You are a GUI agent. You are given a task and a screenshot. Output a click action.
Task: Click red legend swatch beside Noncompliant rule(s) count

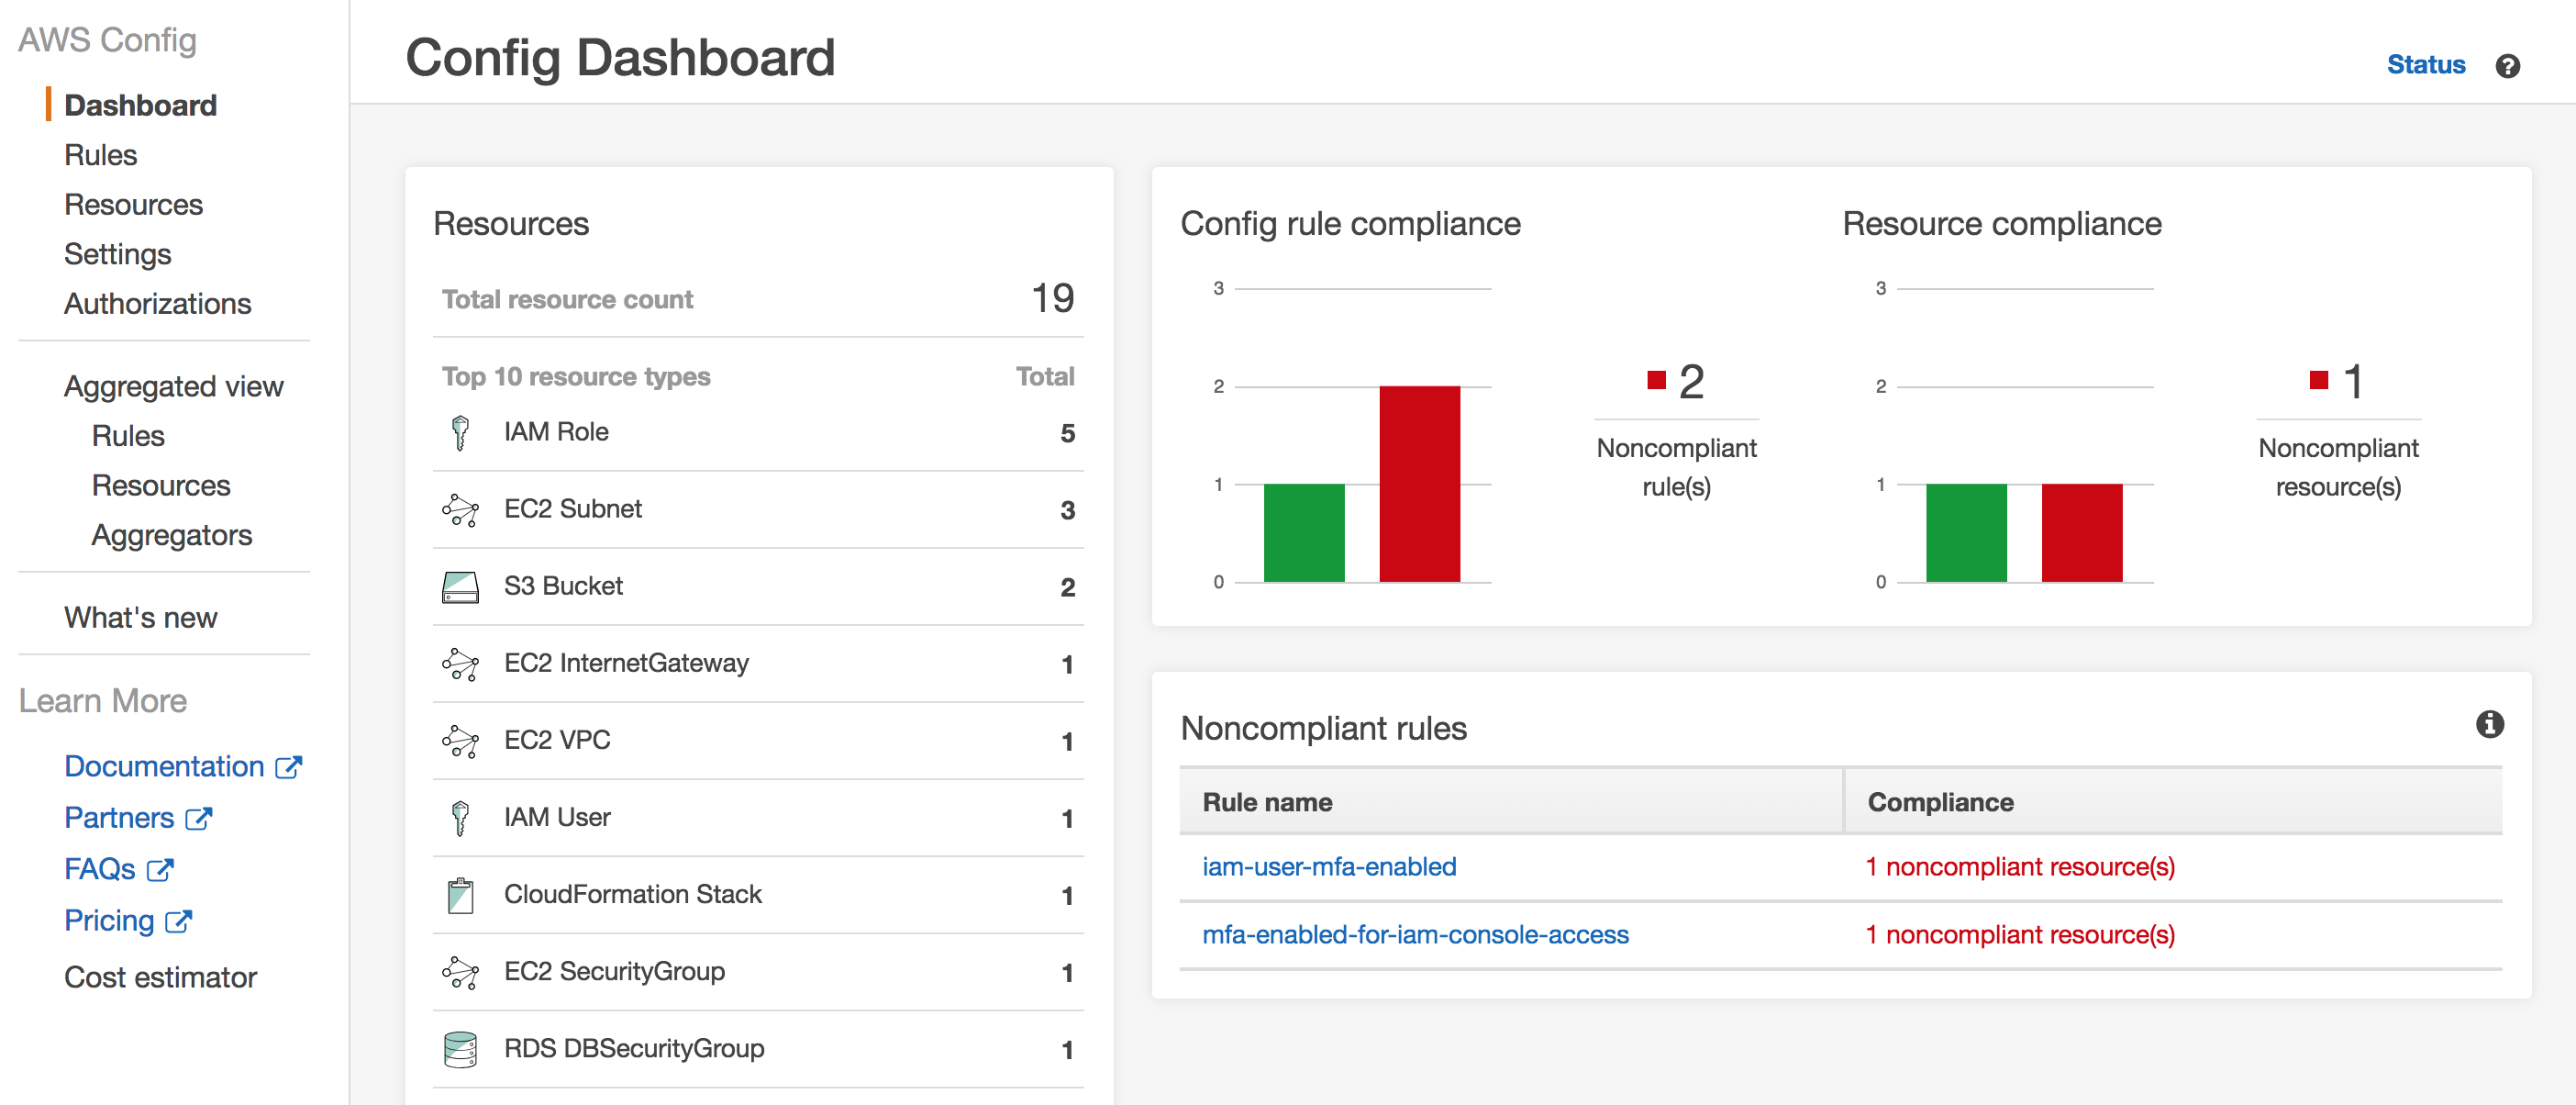click(x=1656, y=380)
